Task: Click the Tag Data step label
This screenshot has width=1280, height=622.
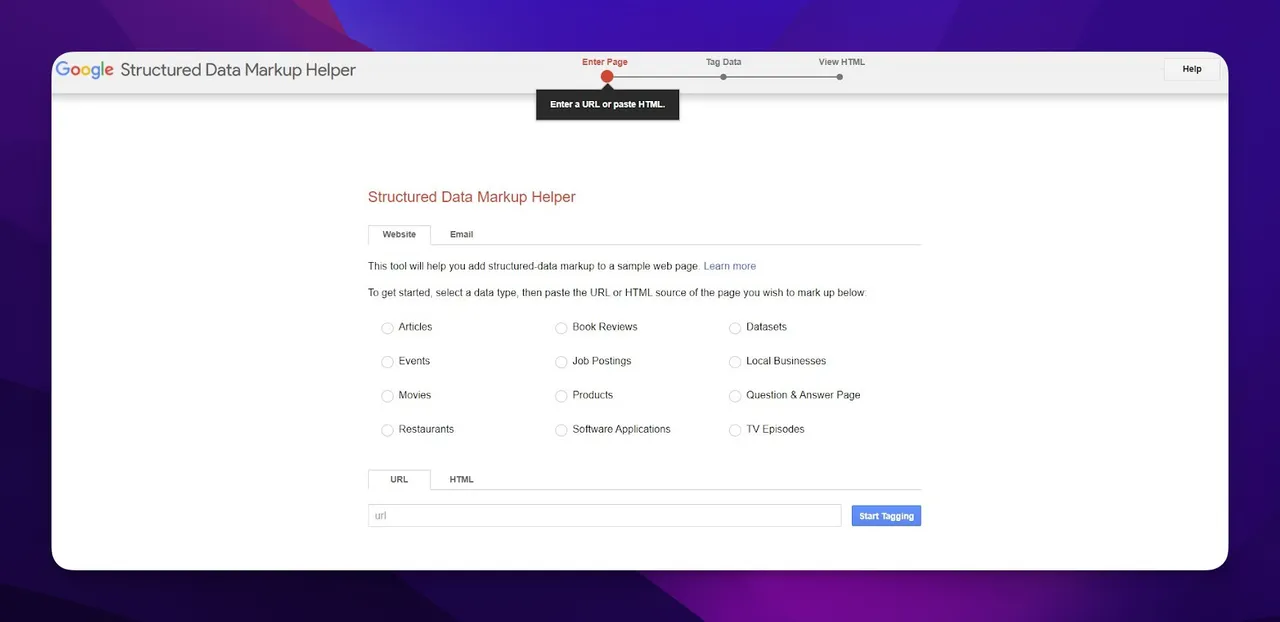Action: 723,62
